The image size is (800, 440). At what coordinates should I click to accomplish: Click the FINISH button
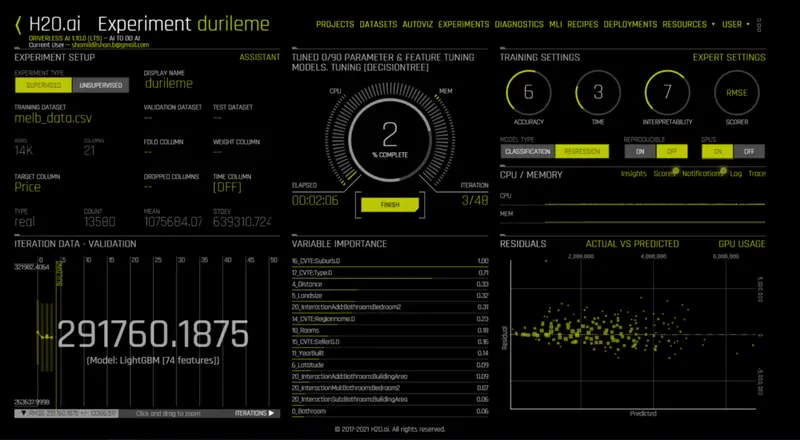(390, 205)
